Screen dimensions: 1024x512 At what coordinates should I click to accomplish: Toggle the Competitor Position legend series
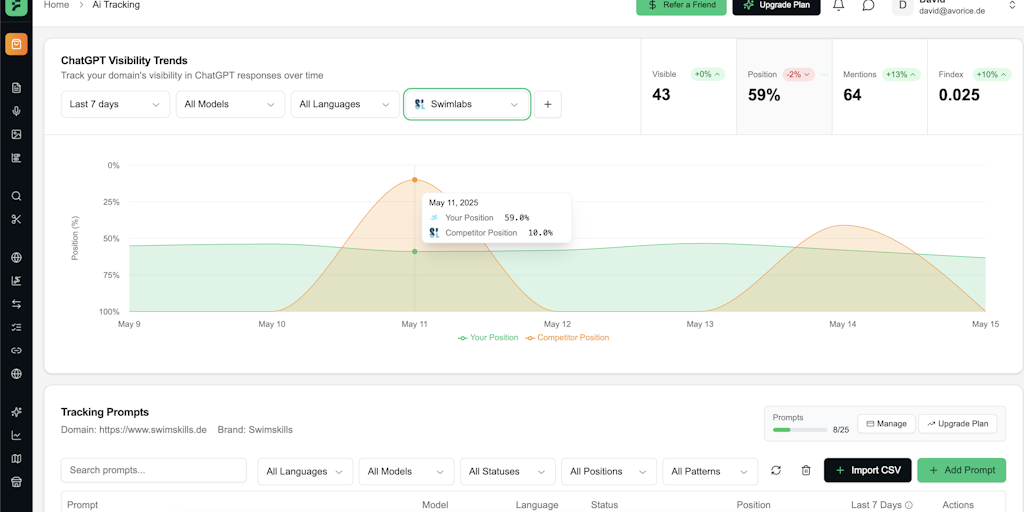[x=567, y=338]
